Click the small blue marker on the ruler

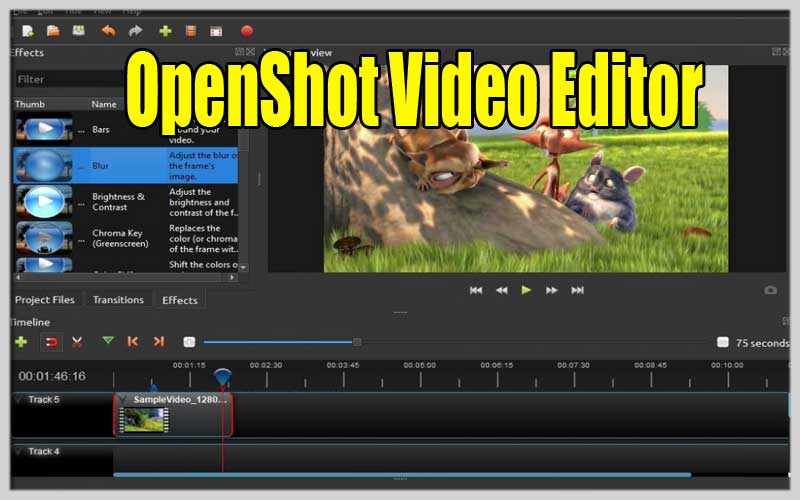coord(153,388)
